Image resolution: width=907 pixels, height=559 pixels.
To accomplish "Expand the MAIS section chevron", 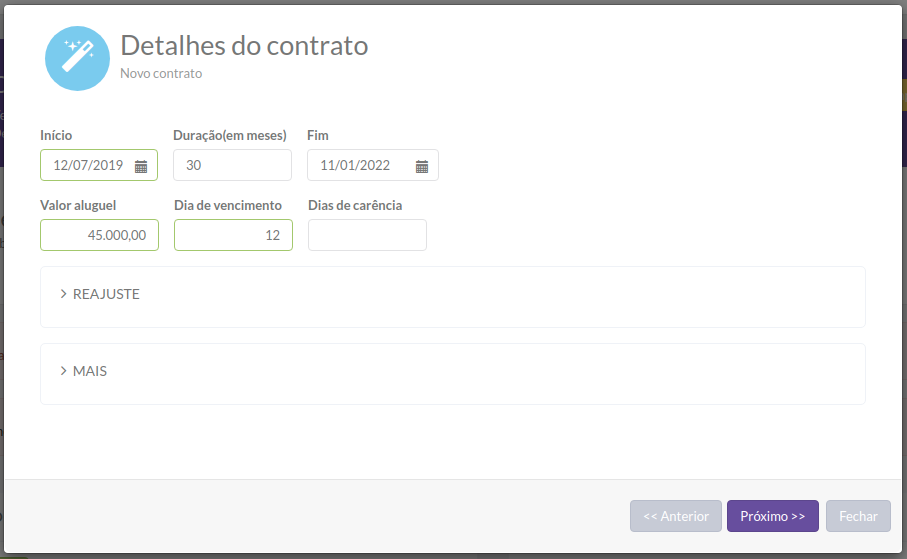I will [x=64, y=371].
